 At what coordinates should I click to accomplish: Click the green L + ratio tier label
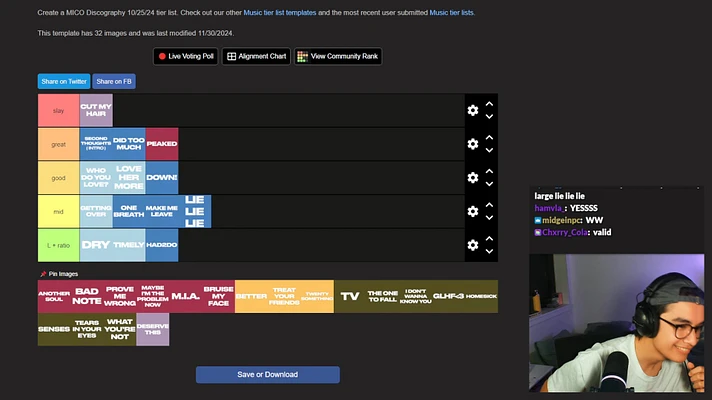point(58,245)
